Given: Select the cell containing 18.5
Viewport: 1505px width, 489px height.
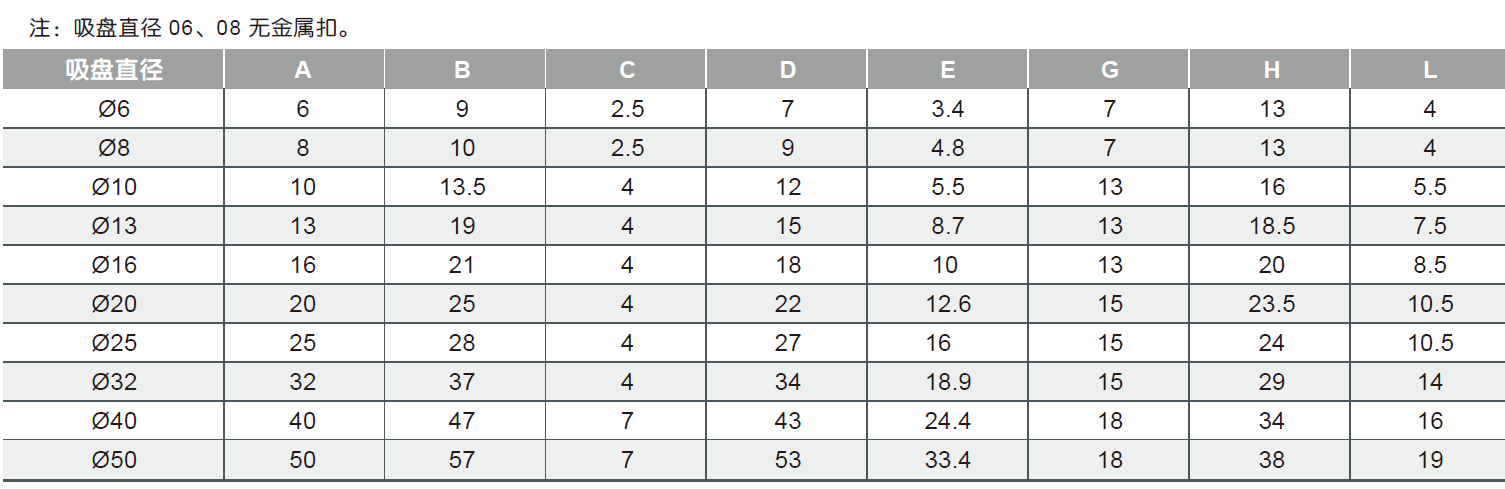Looking at the screenshot, I should pyautogui.click(x=1271, y=226).
